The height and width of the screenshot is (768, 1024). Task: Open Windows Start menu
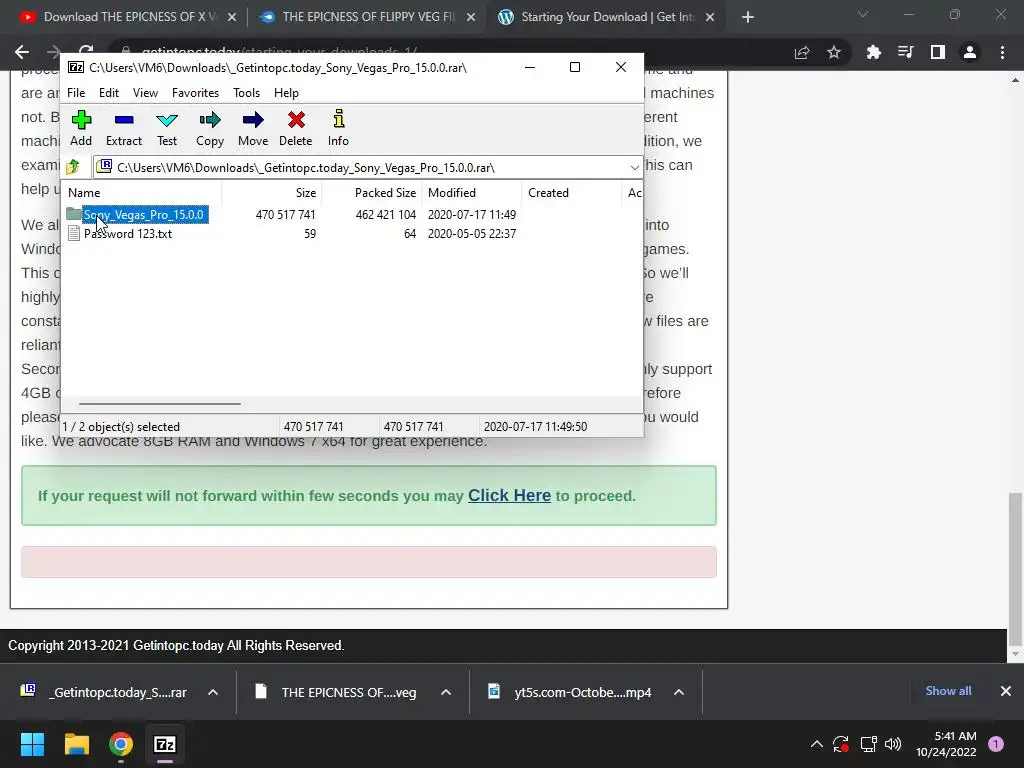(x=32, y=744)
